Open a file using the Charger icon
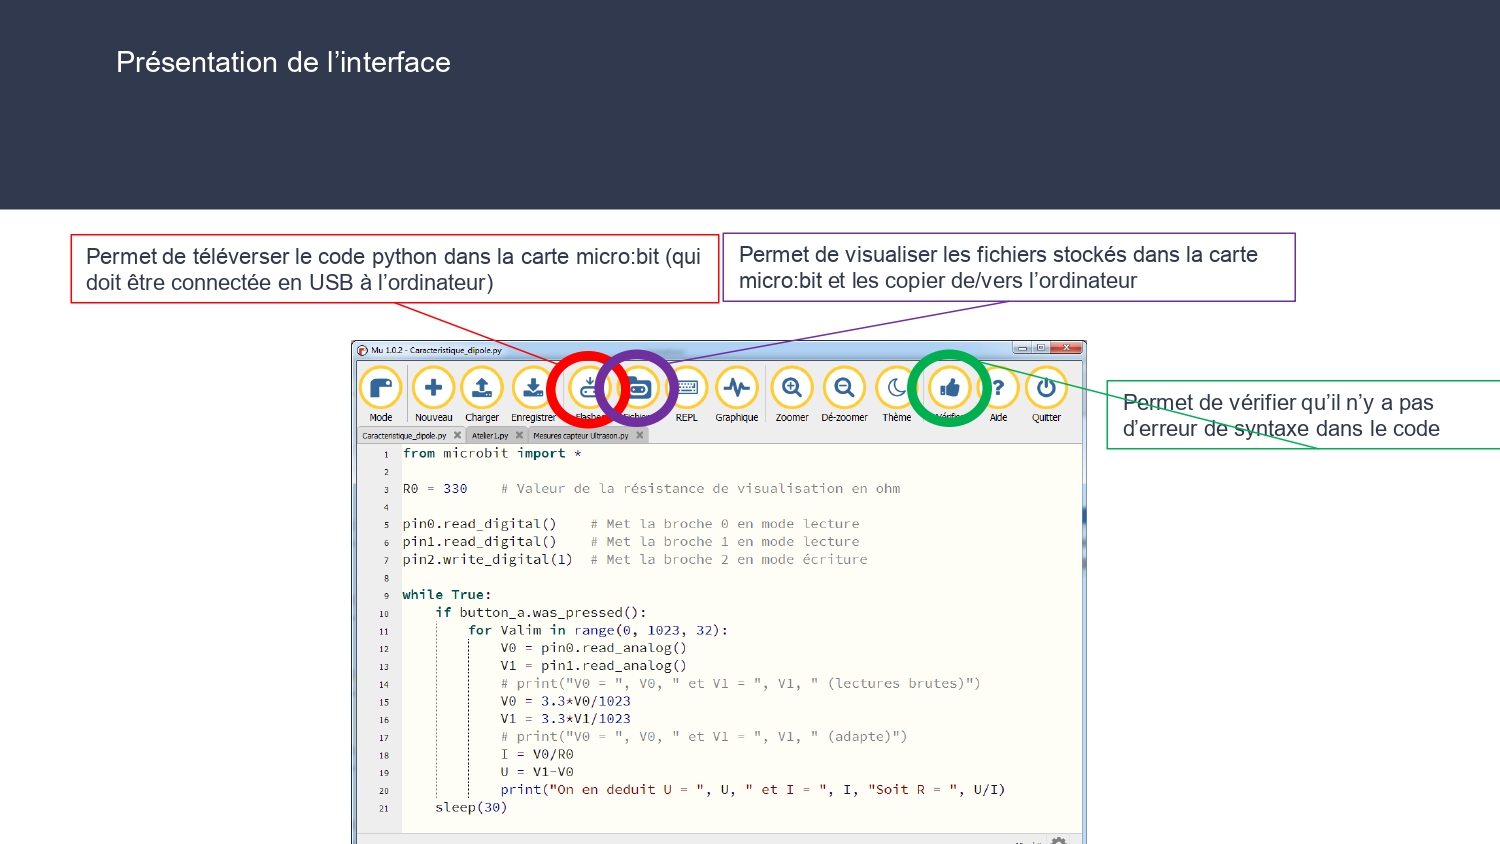Image resolution: width=1500 pixels, height=844 pixels. 482,389
